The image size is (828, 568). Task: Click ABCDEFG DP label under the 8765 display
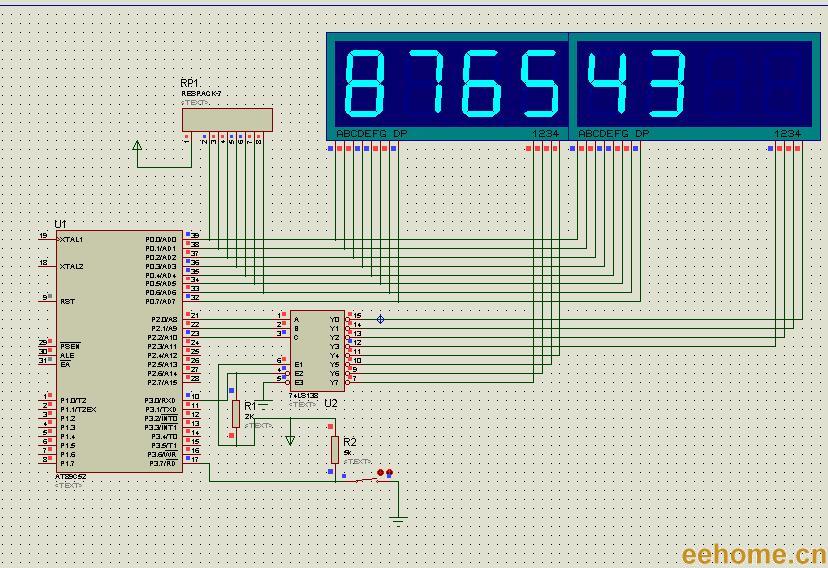pyautogui.click(x=372, y=134)
